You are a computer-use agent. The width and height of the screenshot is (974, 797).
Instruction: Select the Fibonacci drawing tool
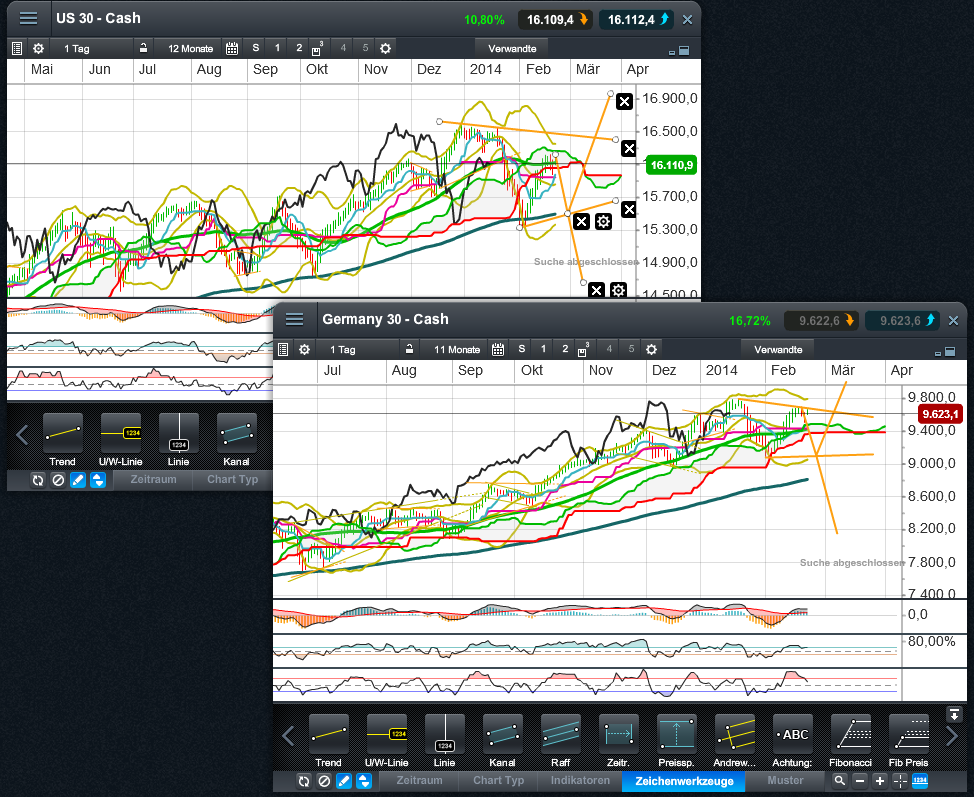[850, 742]
